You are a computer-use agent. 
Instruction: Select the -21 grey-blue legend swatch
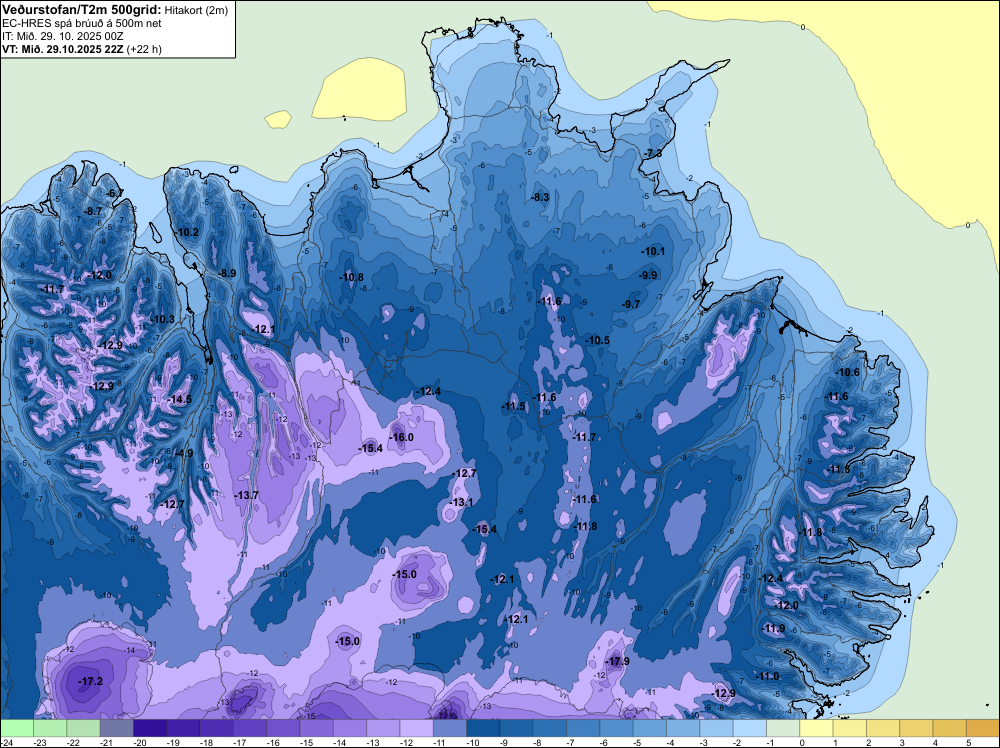pos(117,728)
